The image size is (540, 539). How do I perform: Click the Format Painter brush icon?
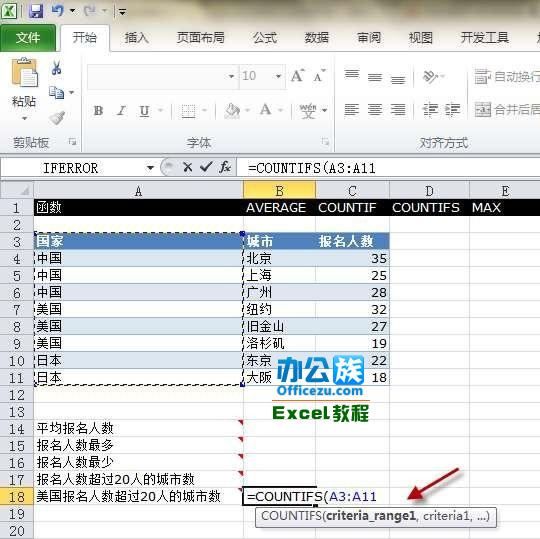(x=57, y=117)
